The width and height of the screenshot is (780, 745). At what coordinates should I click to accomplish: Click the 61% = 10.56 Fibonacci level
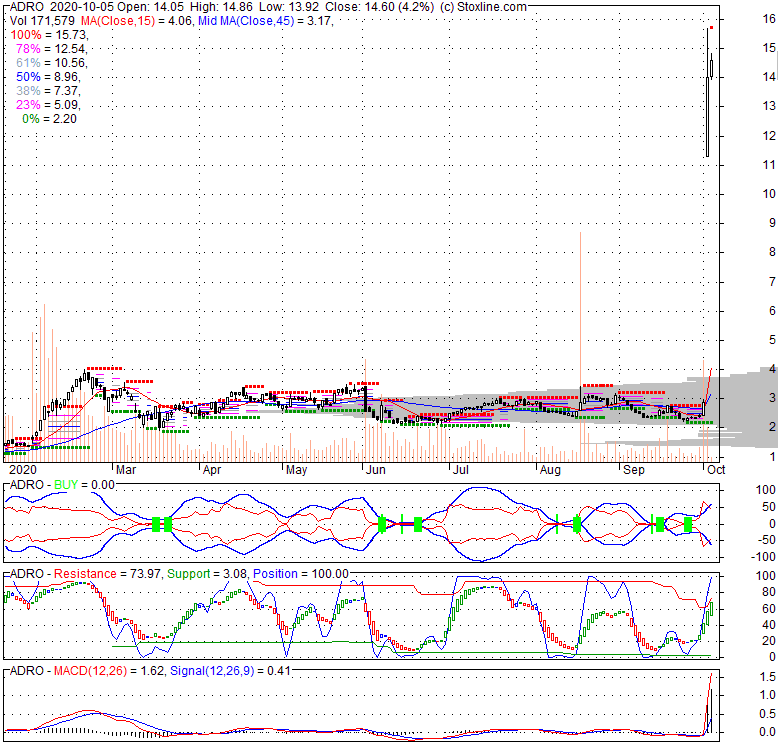point(52,63)
